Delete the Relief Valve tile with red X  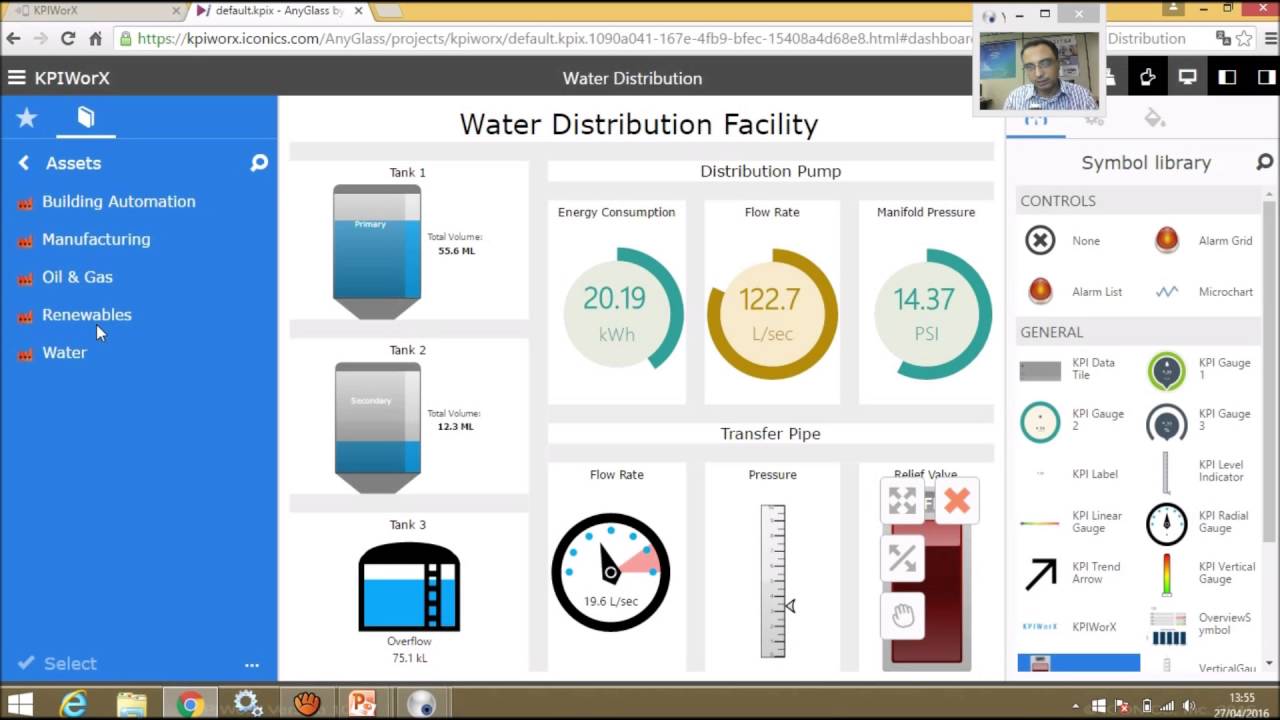click(957, 501)
